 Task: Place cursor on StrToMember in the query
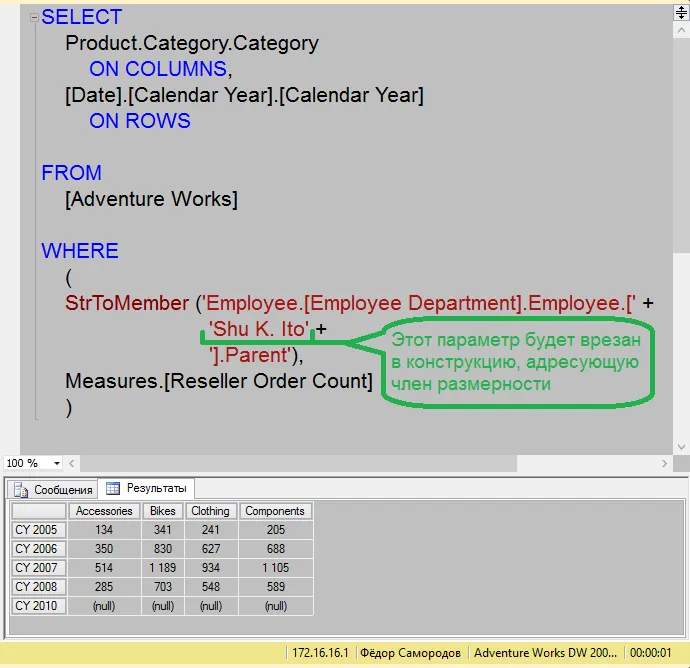tap(126, 303)
